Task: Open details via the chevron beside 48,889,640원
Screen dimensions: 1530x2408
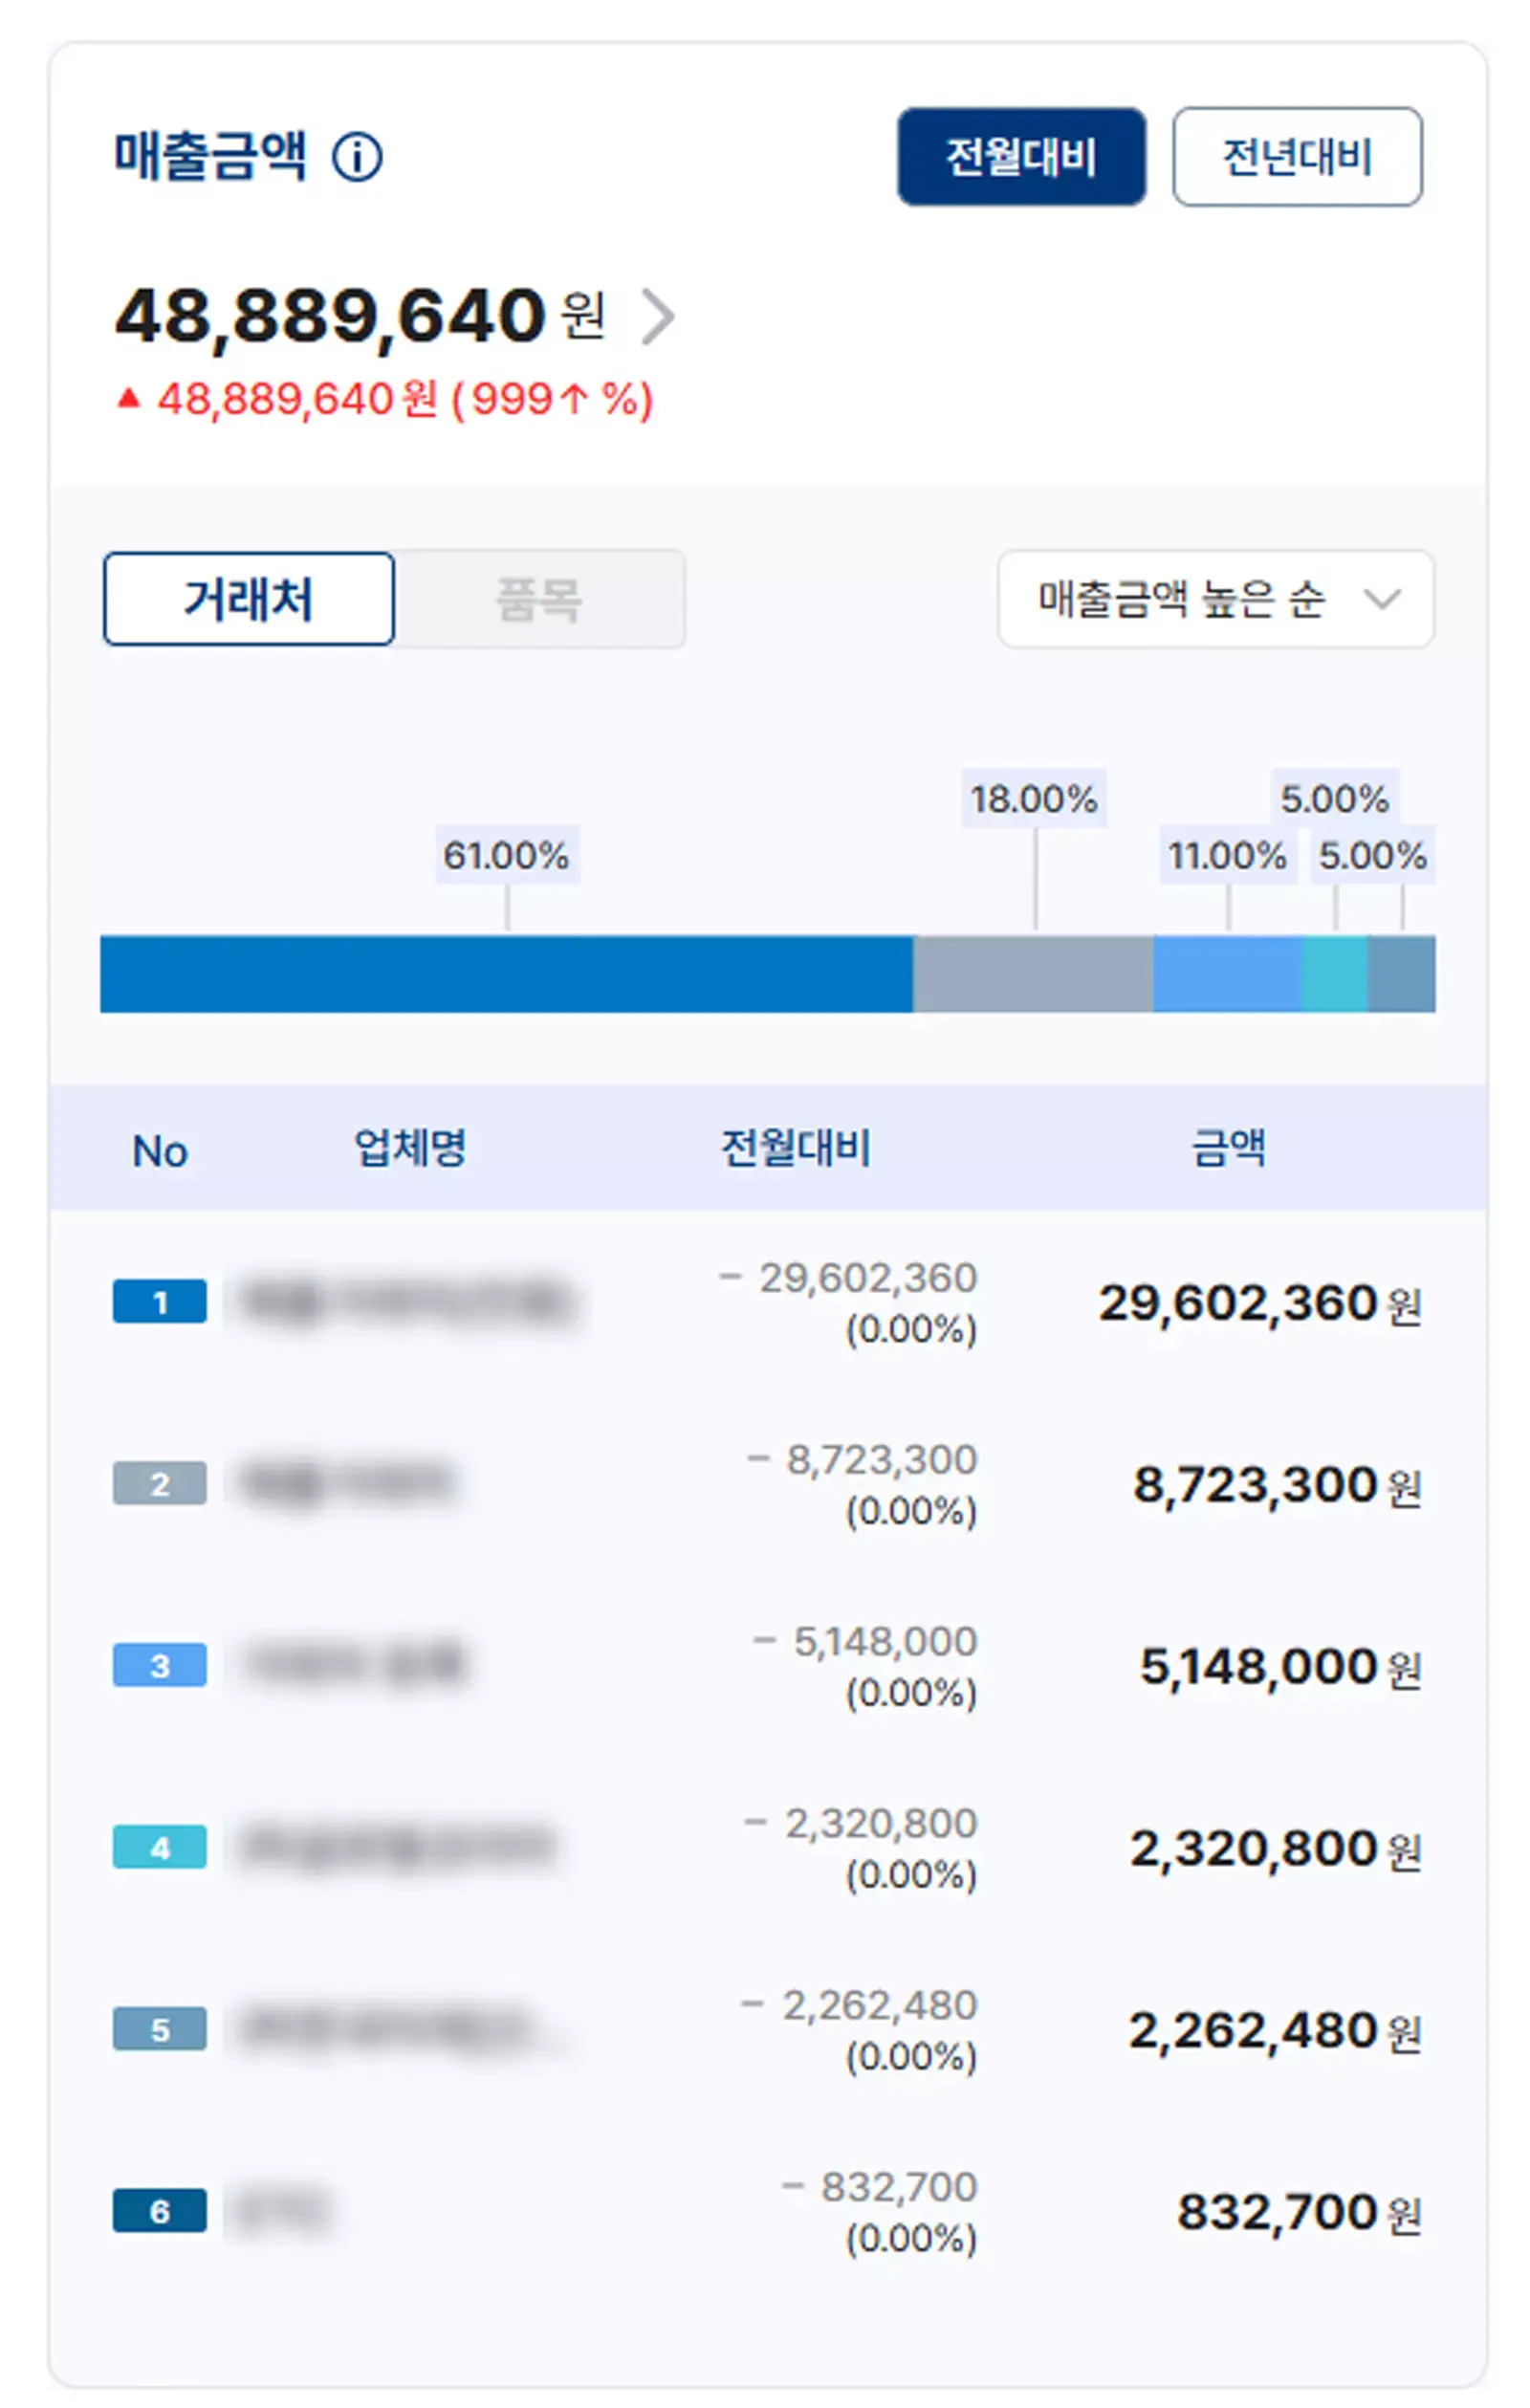Action: point(661,316)
